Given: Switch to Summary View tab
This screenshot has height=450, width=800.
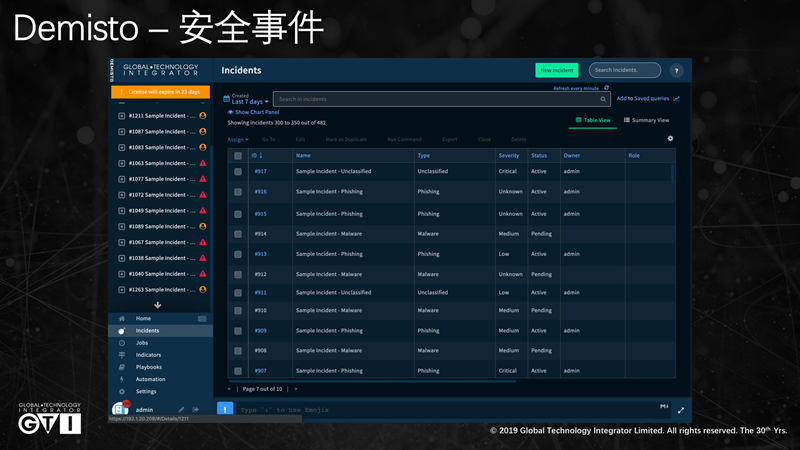Looking at the screenshot, I should (x=646, y=120).
